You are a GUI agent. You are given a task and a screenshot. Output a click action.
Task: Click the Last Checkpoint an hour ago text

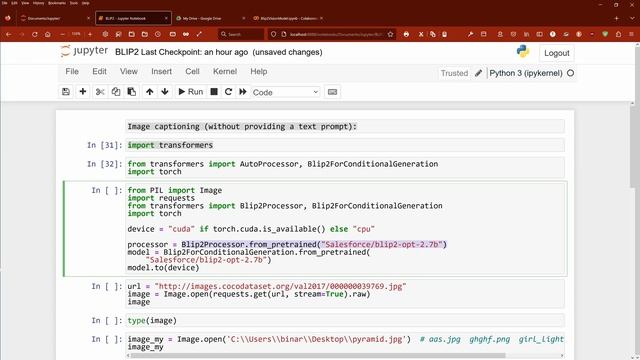point(194,52)
